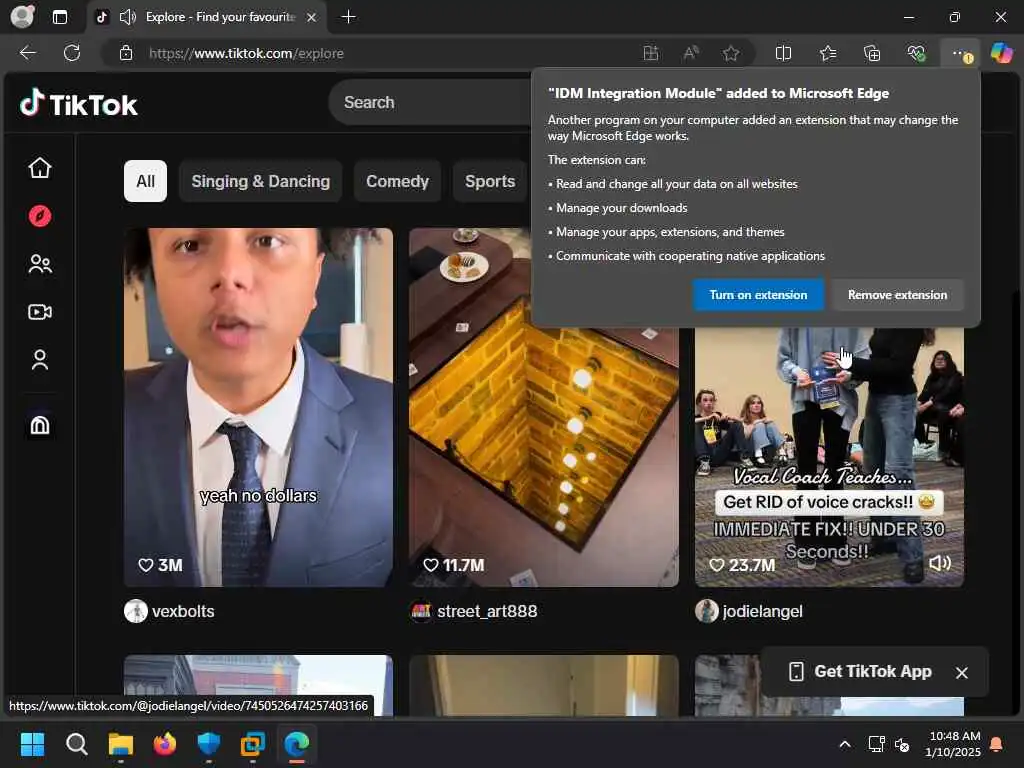
Task: Open a new tab
Action: click(x=349, y=17)
